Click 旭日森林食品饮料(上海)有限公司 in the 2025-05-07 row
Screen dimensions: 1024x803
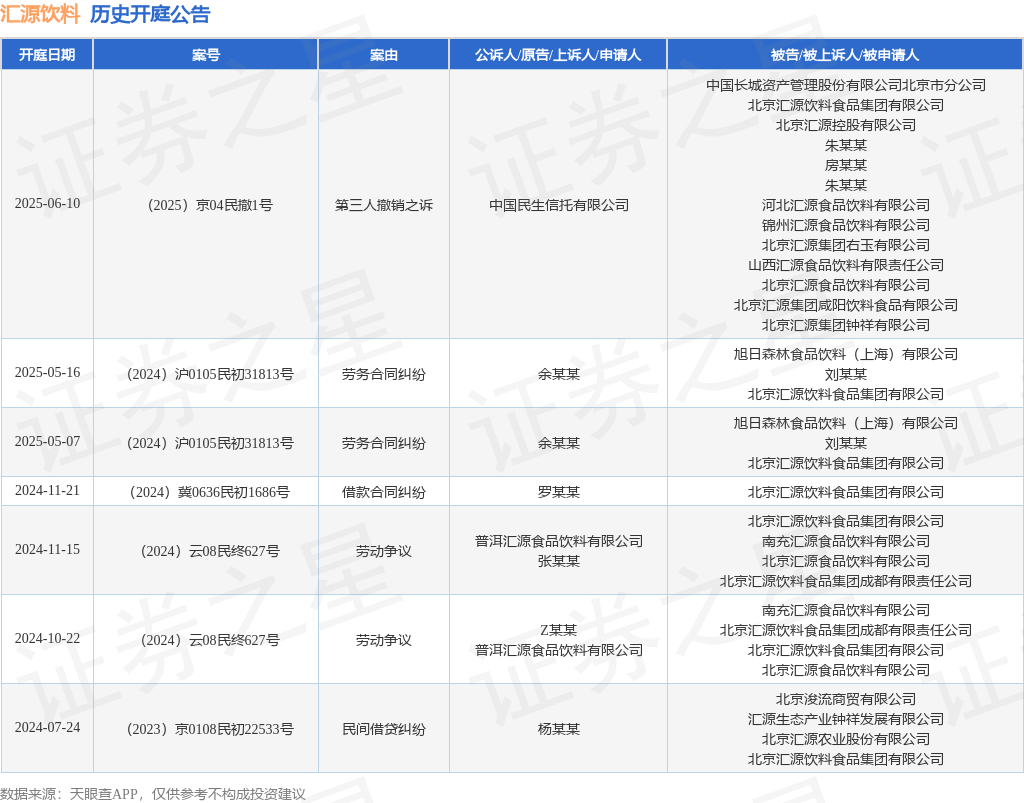846,423
